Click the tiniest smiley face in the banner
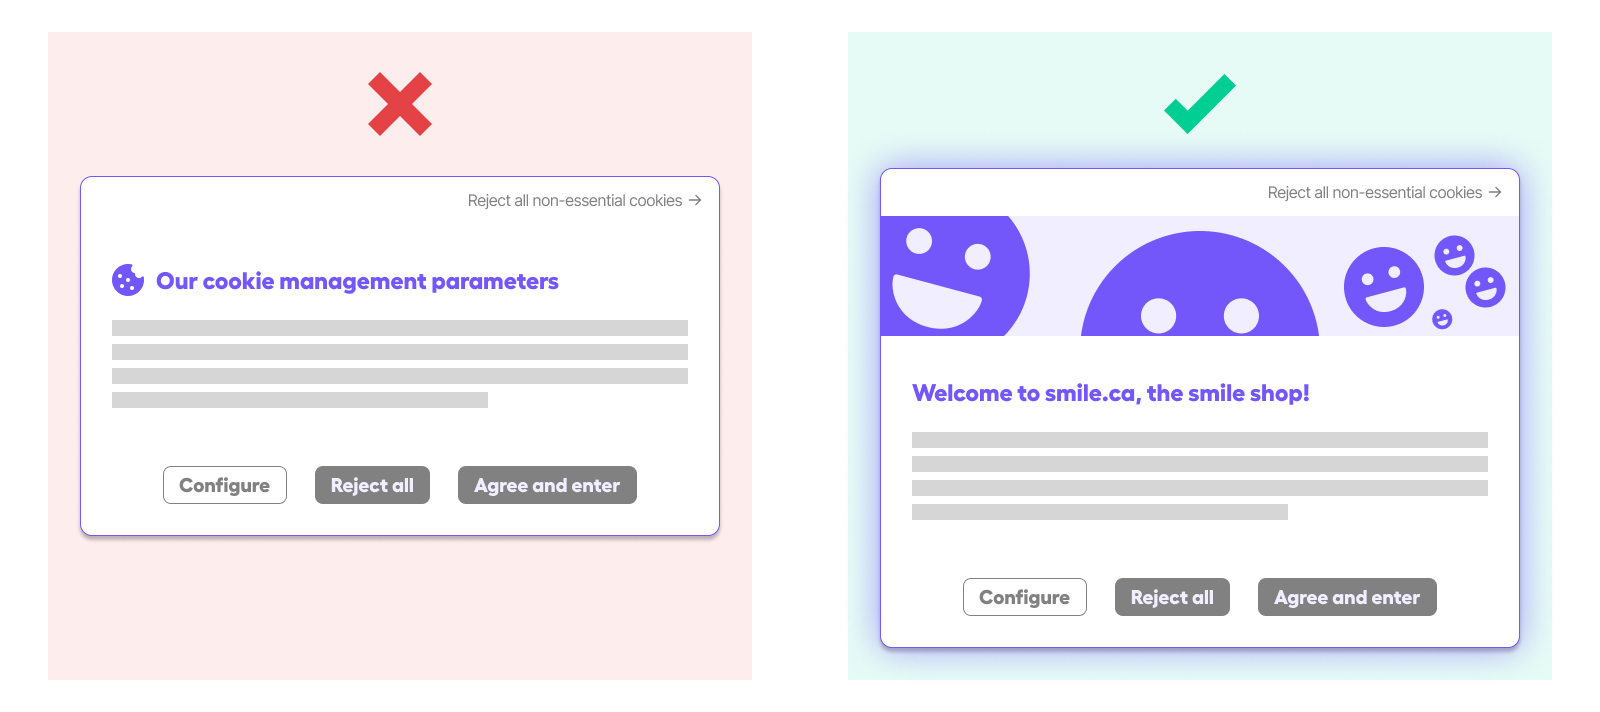This screenshot has height=712, width=1600. 1442,319
